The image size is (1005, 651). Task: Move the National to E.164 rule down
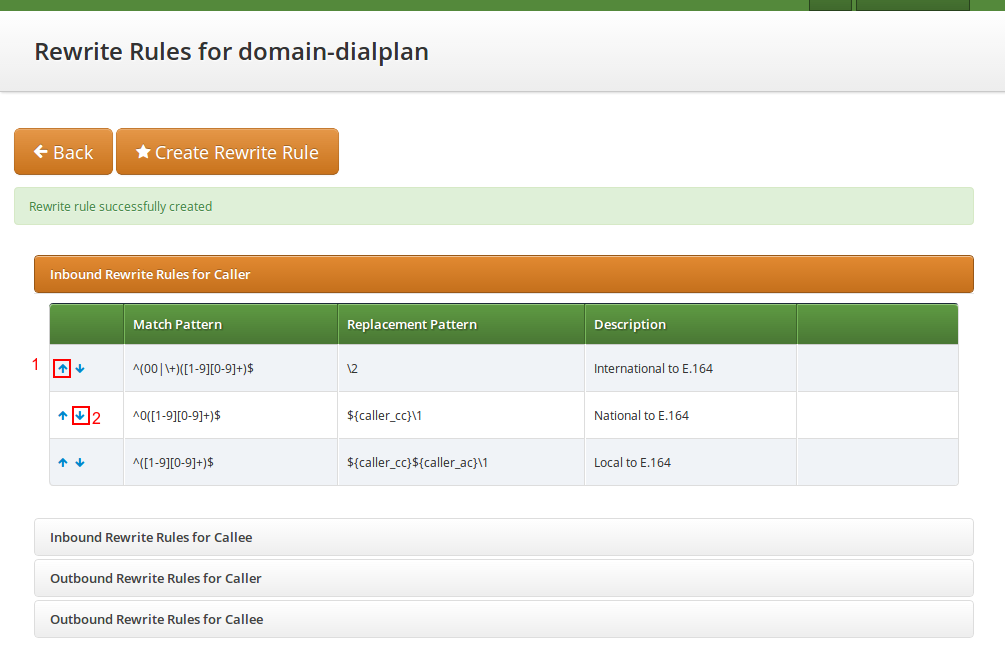[80, 416]
